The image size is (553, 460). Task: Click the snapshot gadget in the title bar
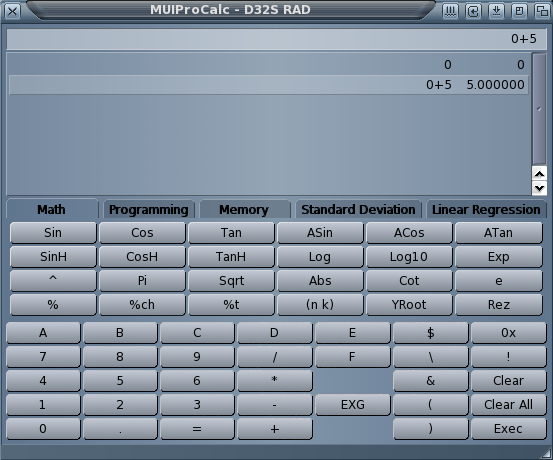[473, 11]
